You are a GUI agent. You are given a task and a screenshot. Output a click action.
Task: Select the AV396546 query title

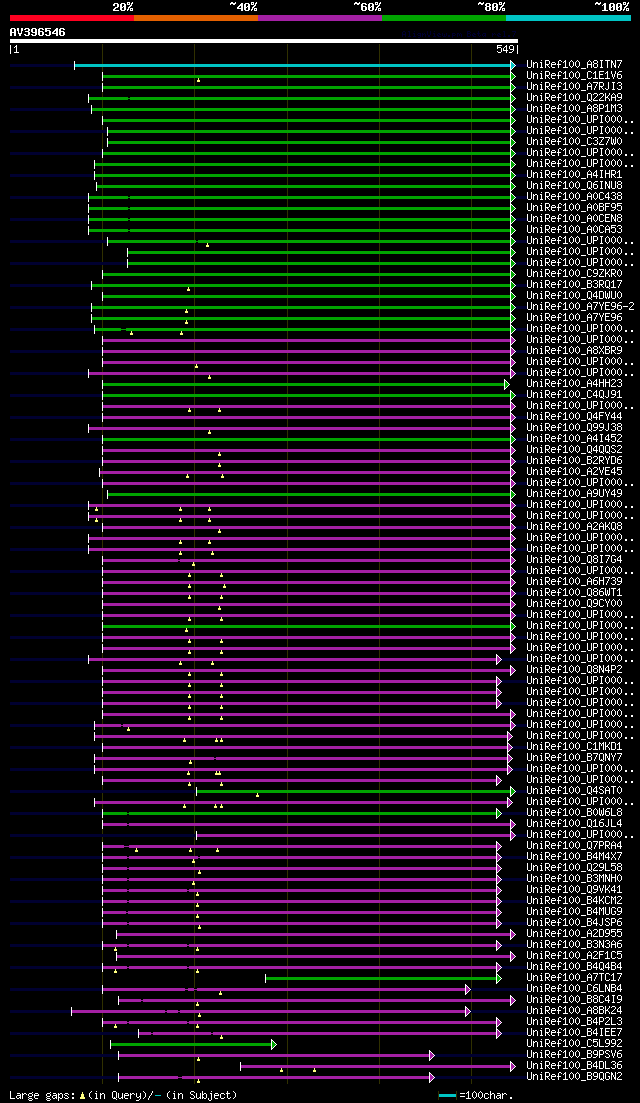pos(37,32)
